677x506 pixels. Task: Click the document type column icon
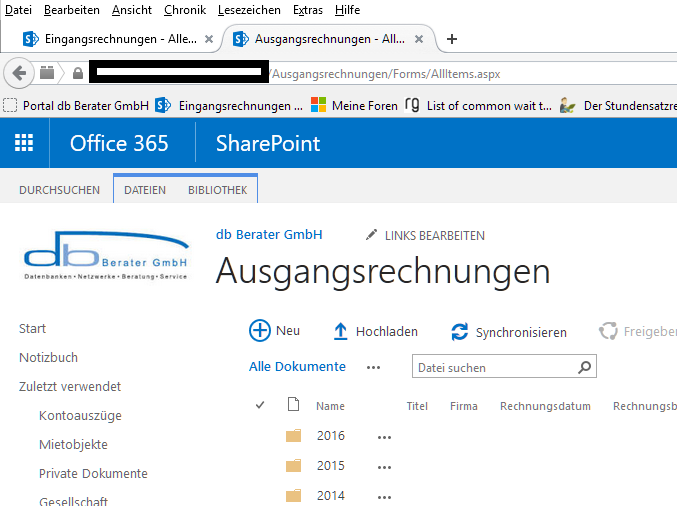[x=294, y=405]
